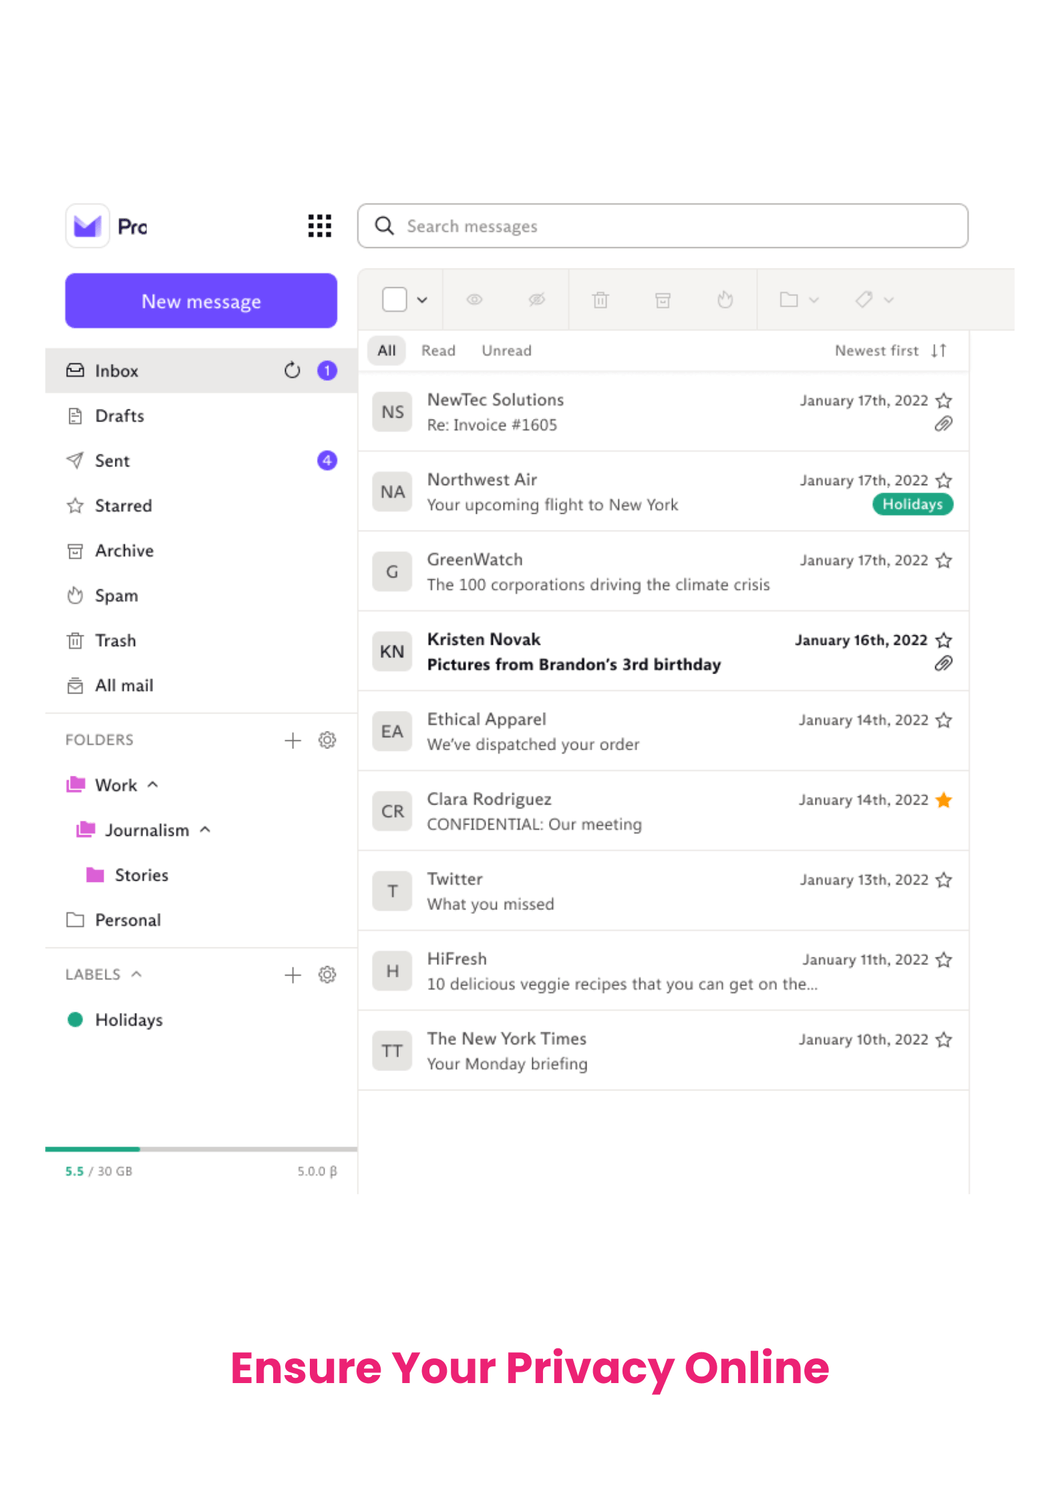This screenshot has width=1060, height=1500.
Task: Refresh the Inbox with the reload icon
Action: coord(292,371)
